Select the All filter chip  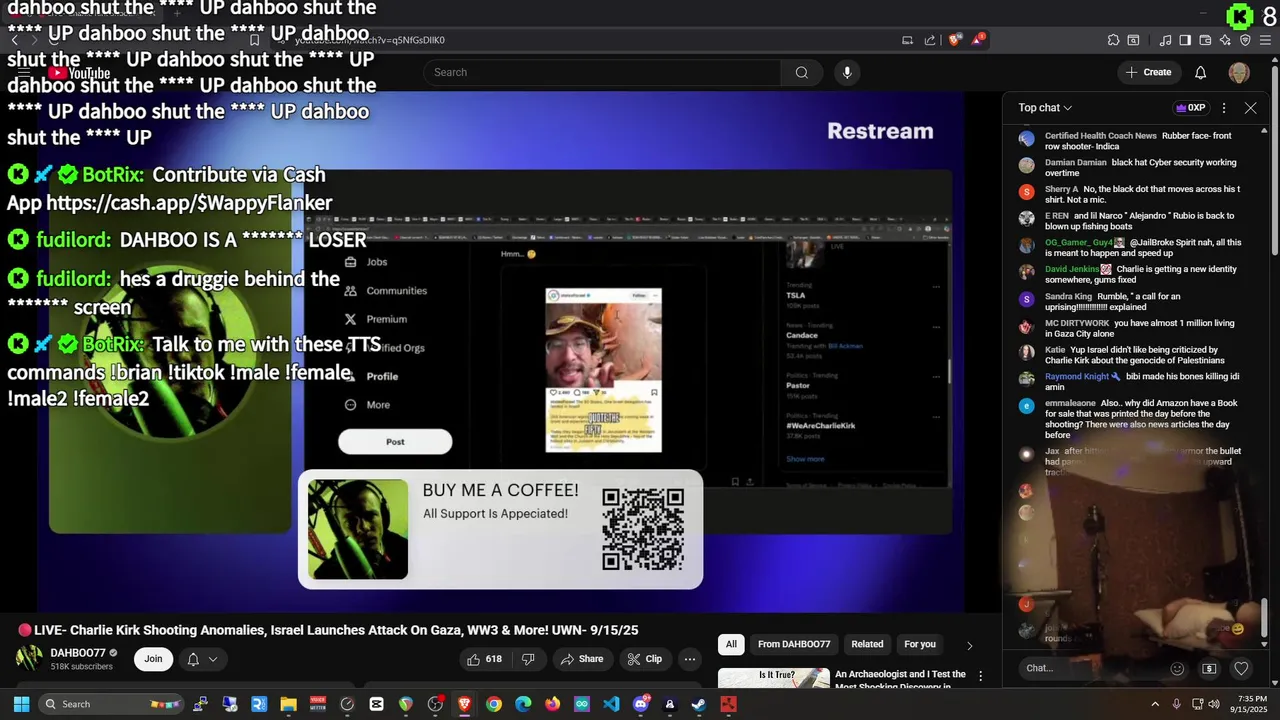(731, 644)
